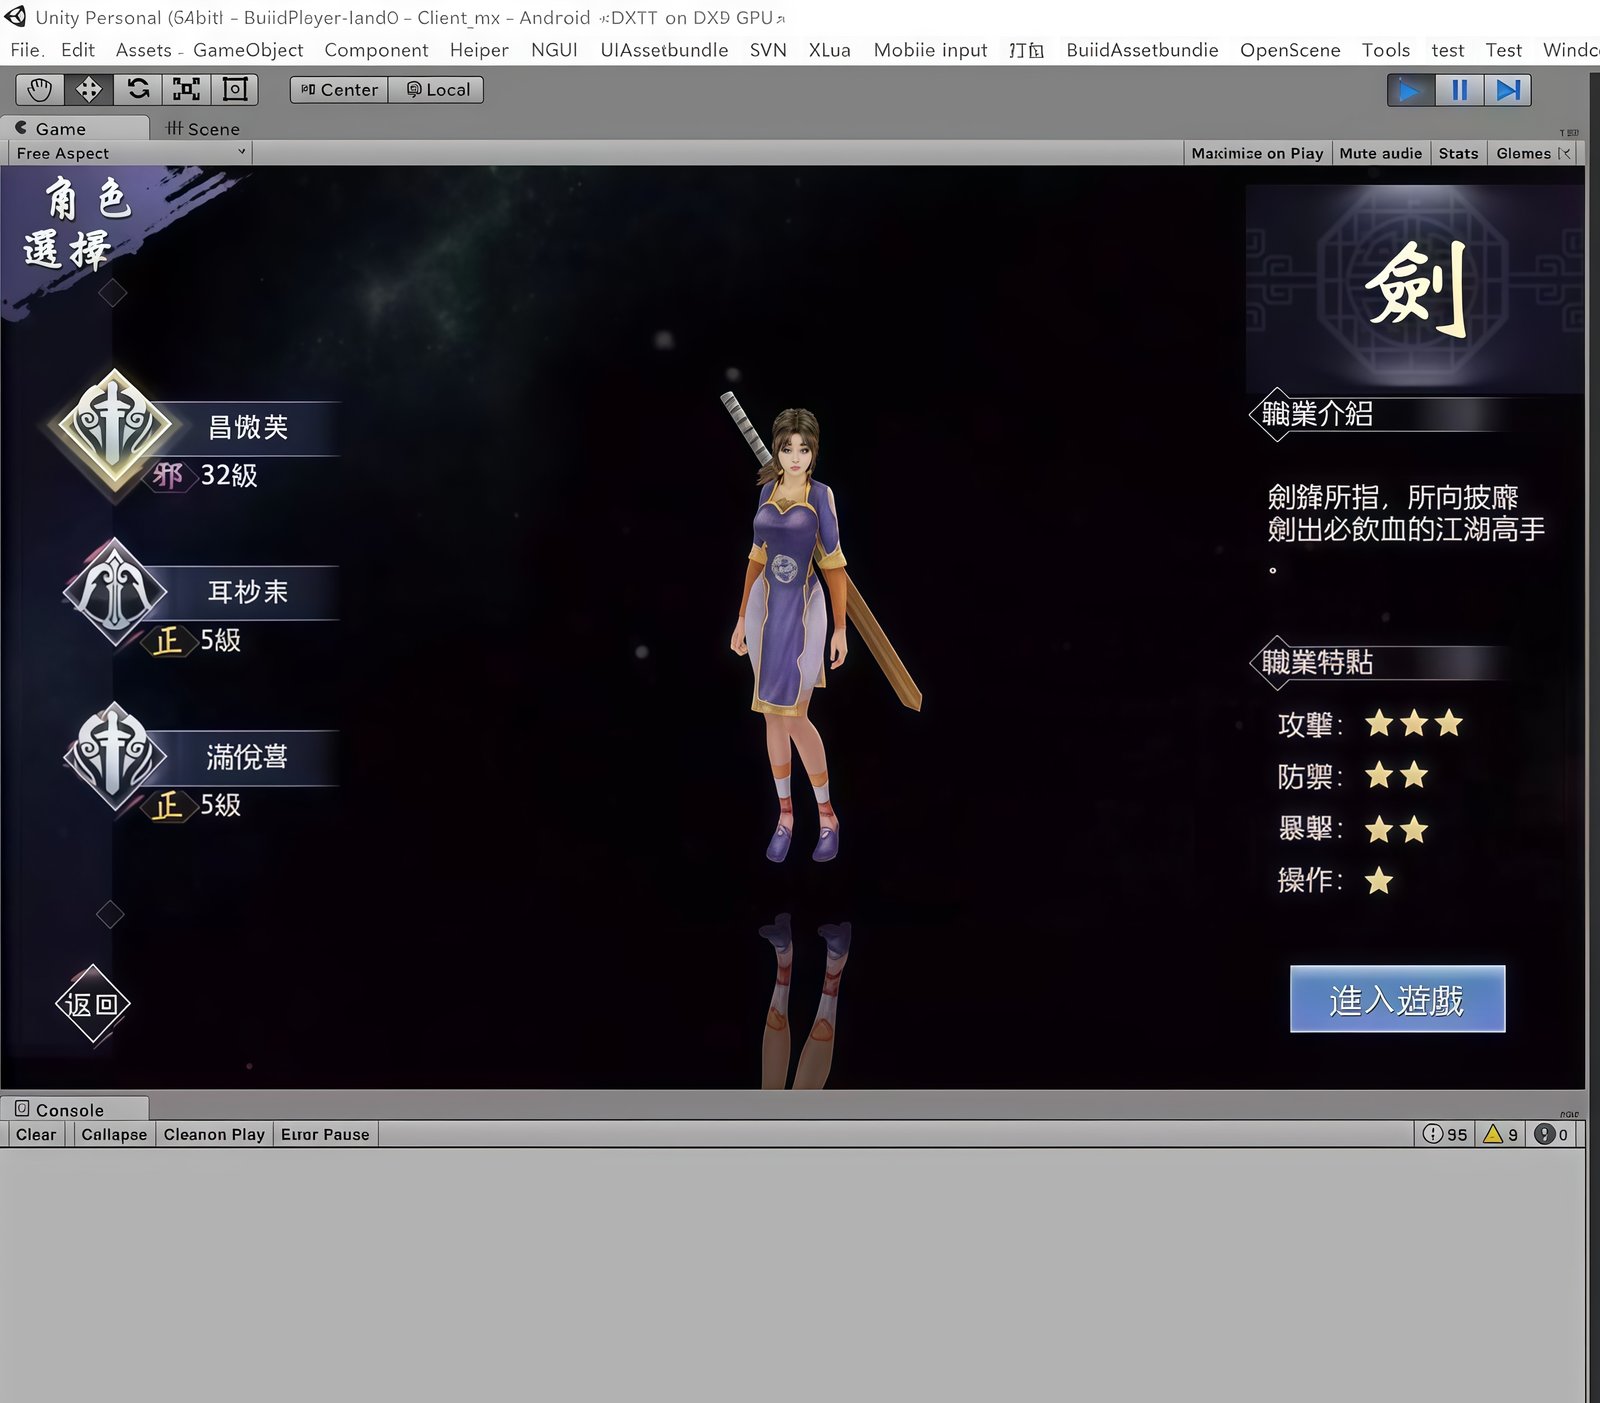Select the Hand tool in toolbar

click(x=40, y=90)
